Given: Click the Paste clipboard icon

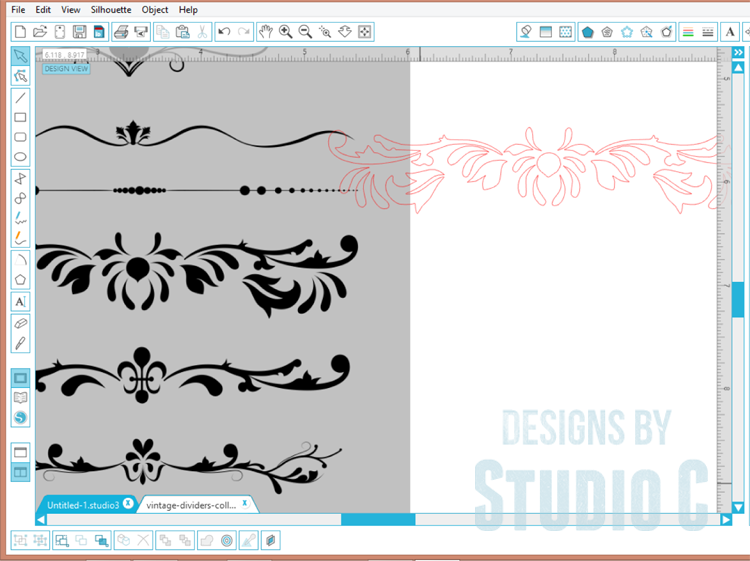Looking at the screenshot, I should click(x=182, y=32).
